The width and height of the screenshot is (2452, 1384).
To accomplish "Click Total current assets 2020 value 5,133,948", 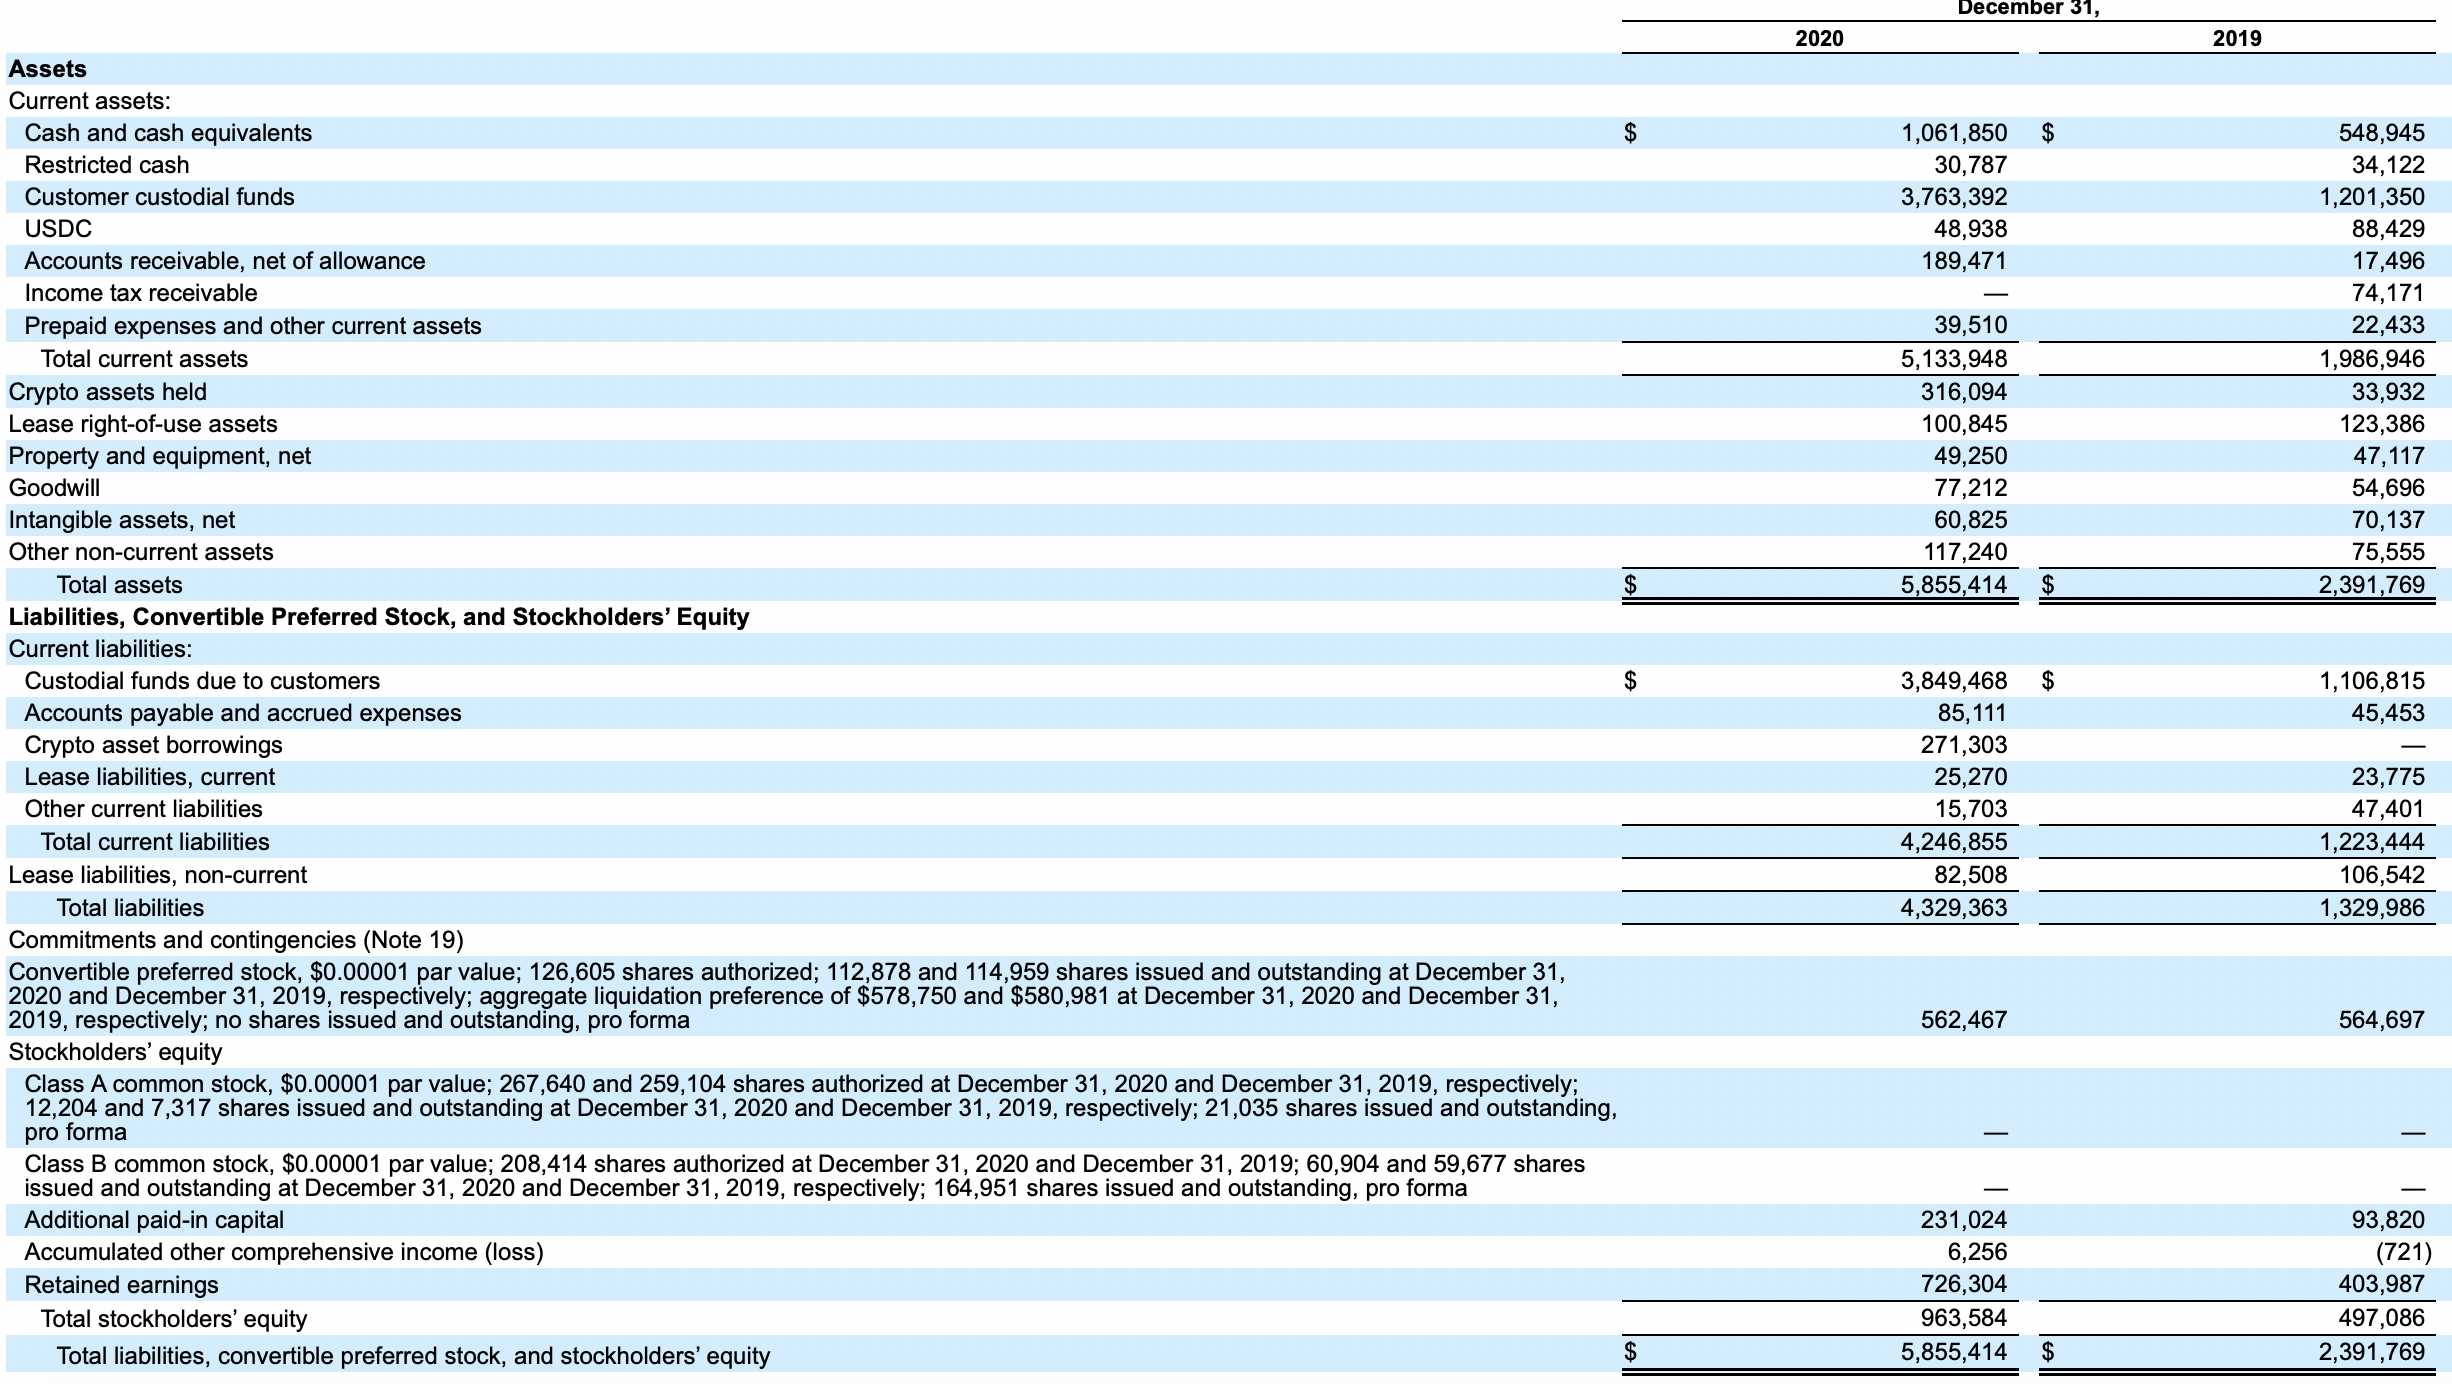I will (1953, 359).
